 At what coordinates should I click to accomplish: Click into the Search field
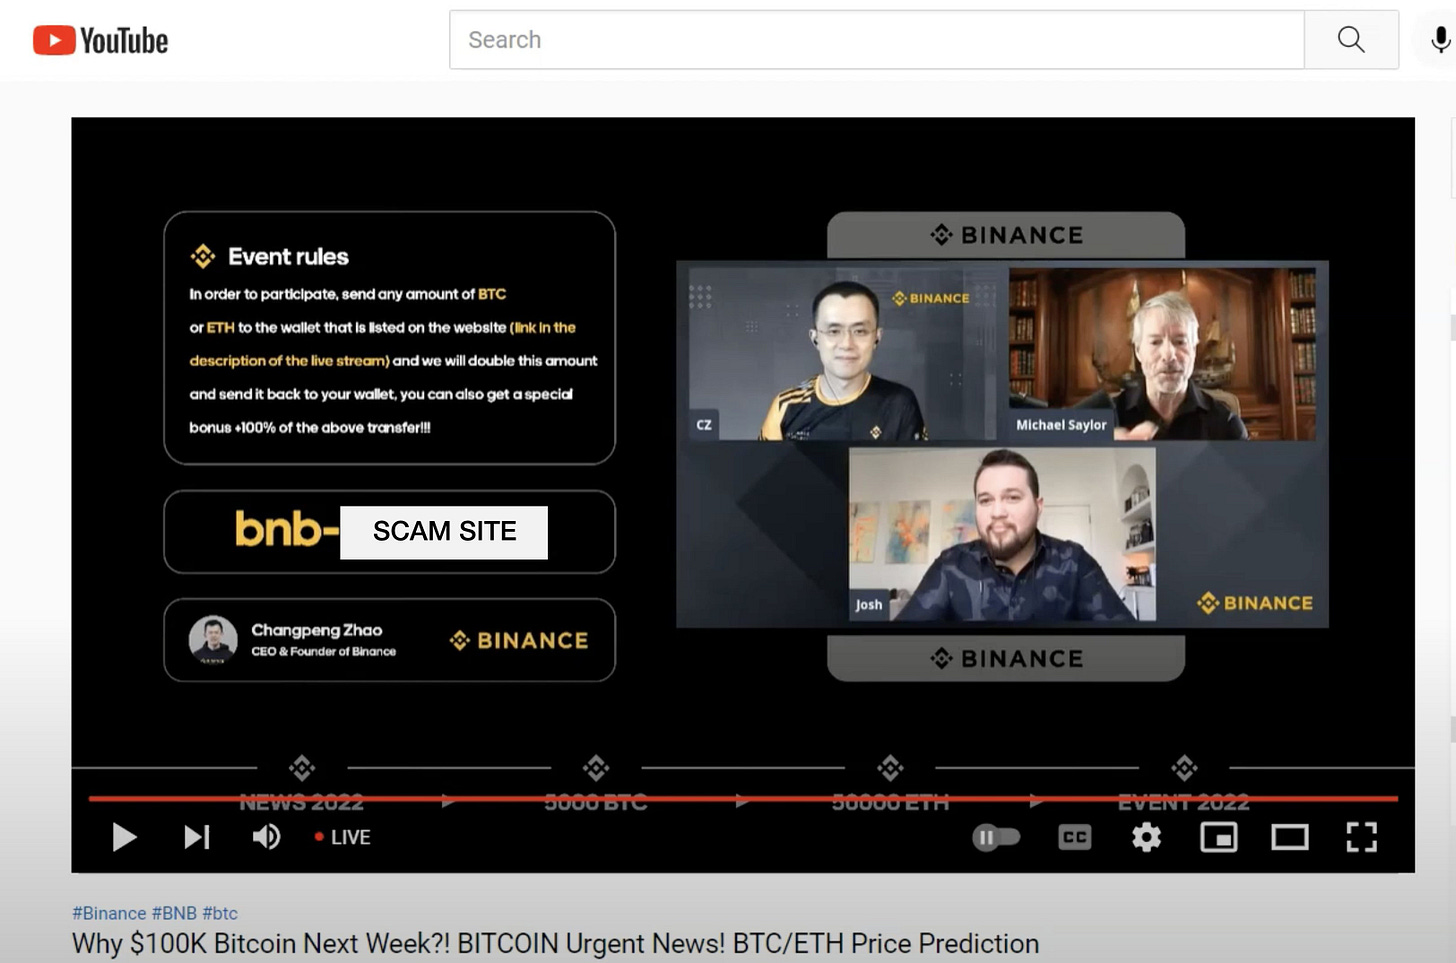(x=877, y=40)
